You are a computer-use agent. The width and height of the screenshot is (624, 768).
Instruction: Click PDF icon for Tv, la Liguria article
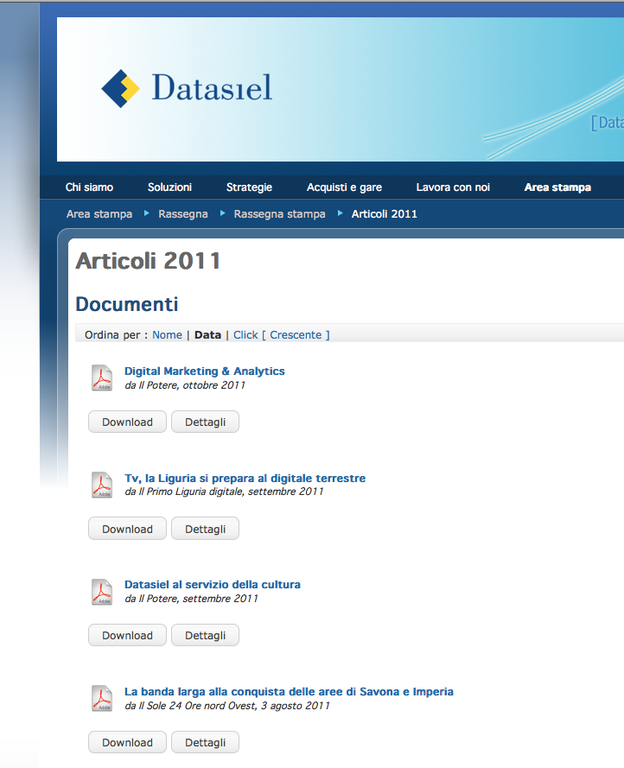pyautogui.click(x=102, y=485)
